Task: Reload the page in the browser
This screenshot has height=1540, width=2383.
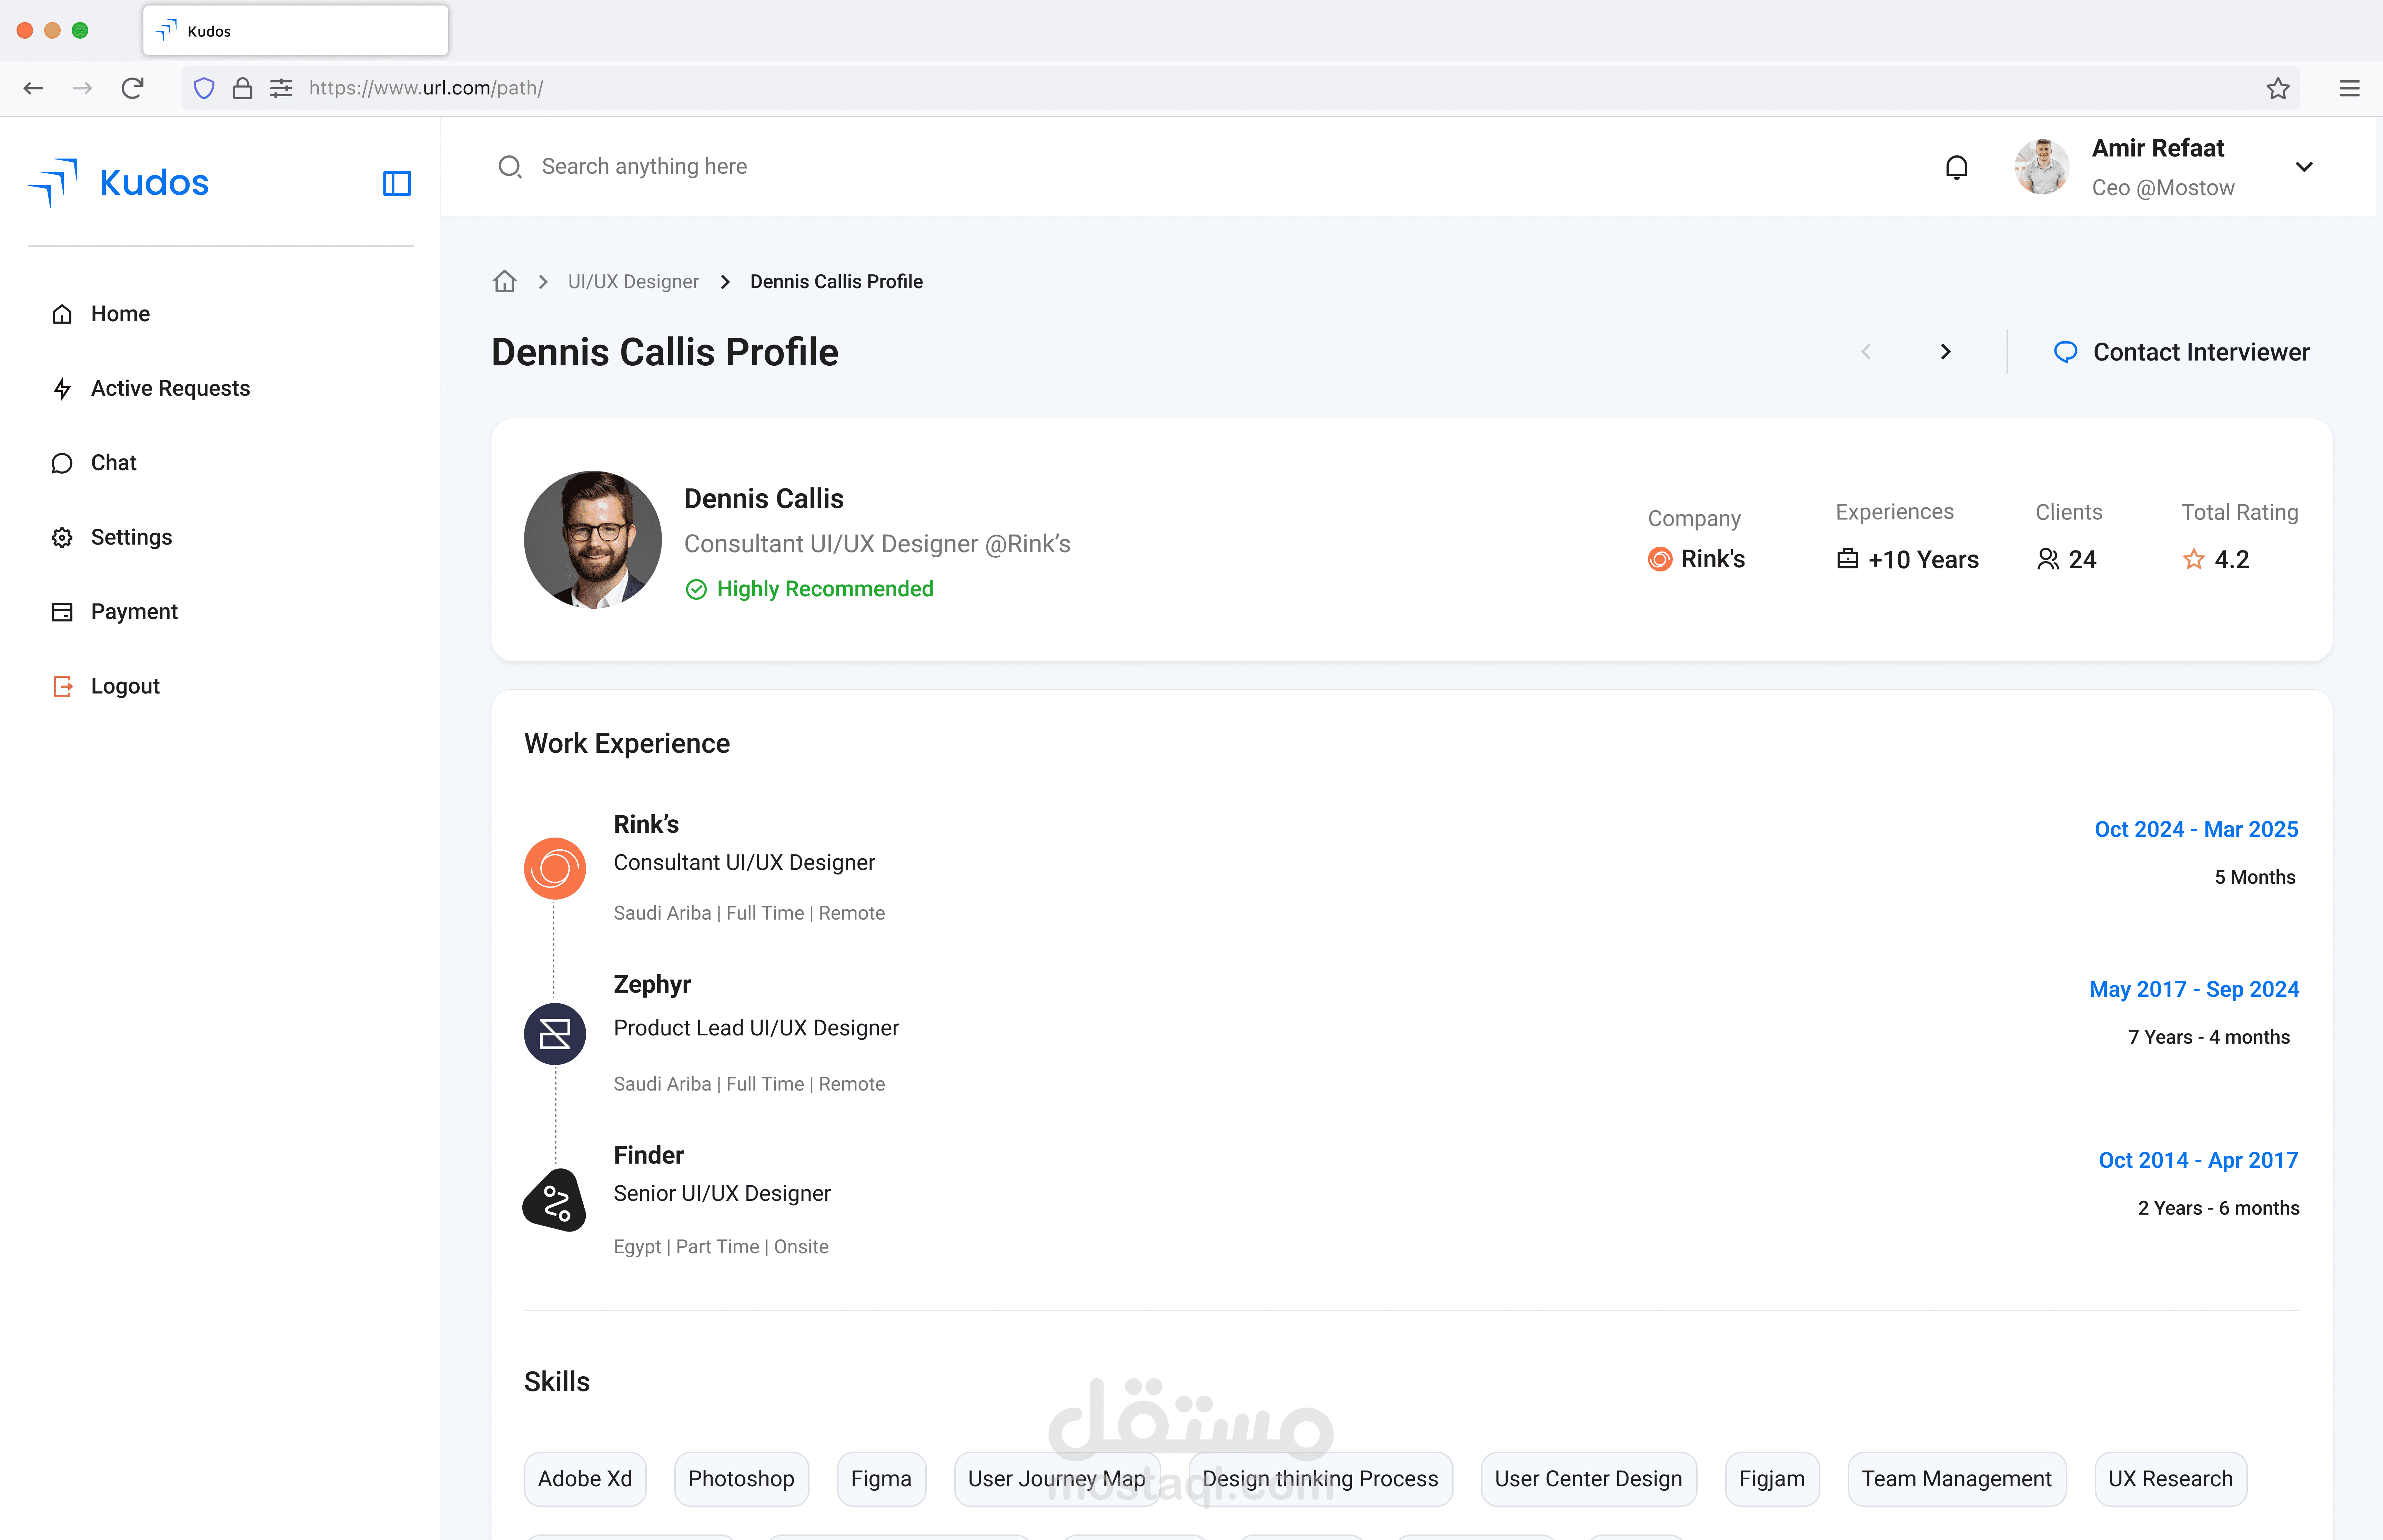Action: [x=132, y=88]
